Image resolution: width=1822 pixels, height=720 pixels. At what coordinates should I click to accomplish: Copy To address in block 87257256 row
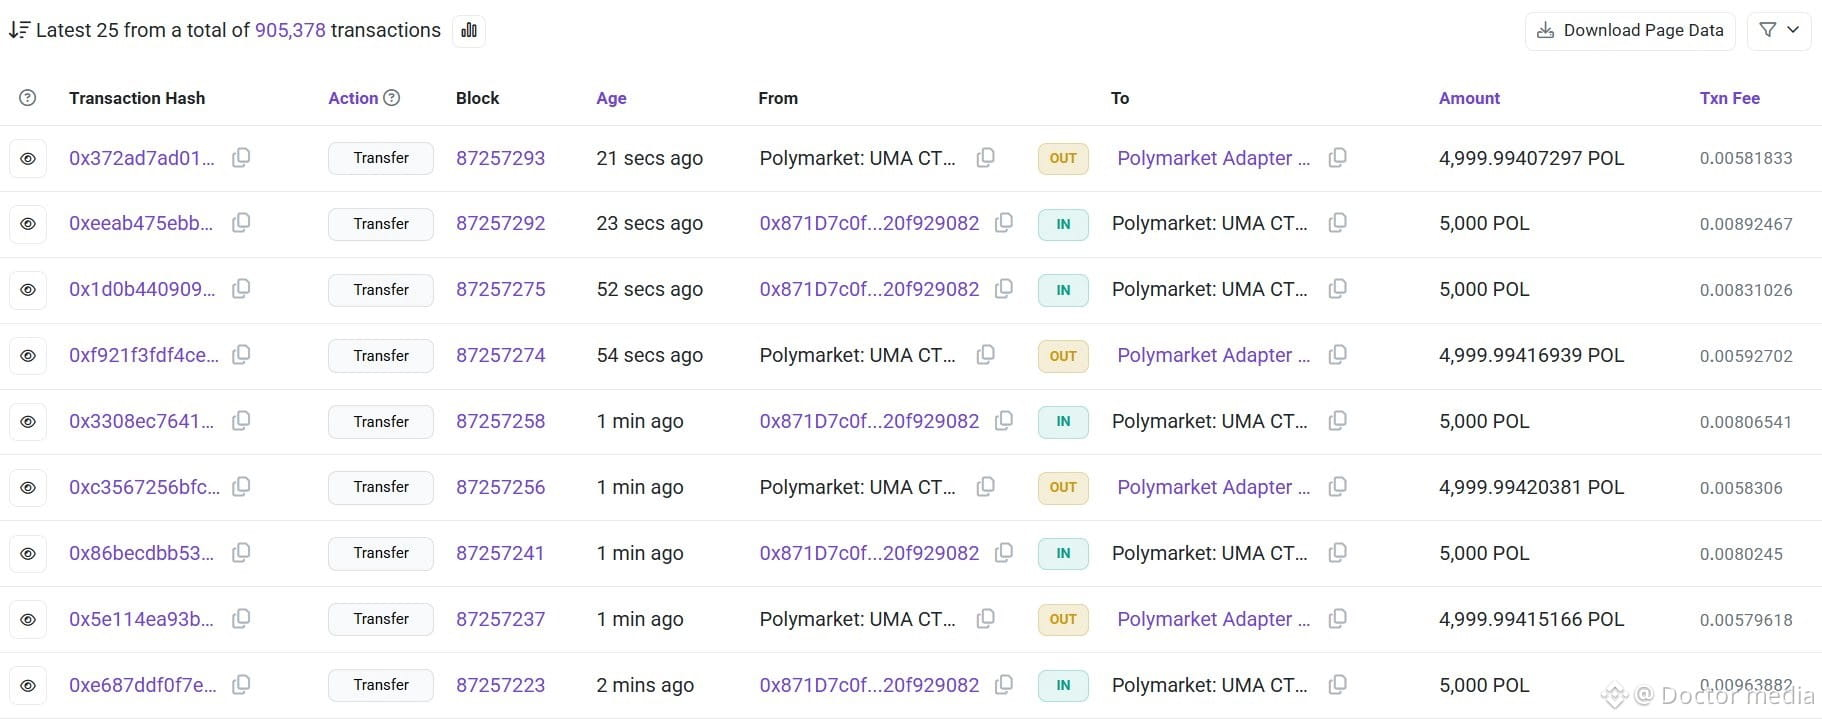click(x=1337, y=487)
